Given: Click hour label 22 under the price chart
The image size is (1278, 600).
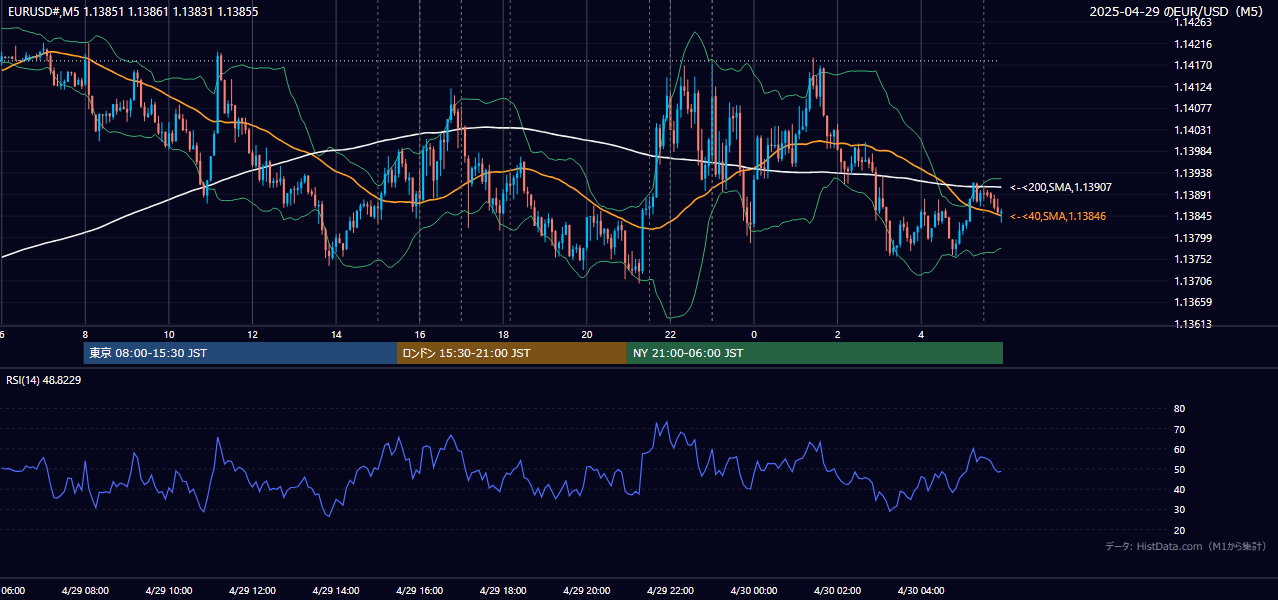Looking at the screenshot, I should (671, 334).
